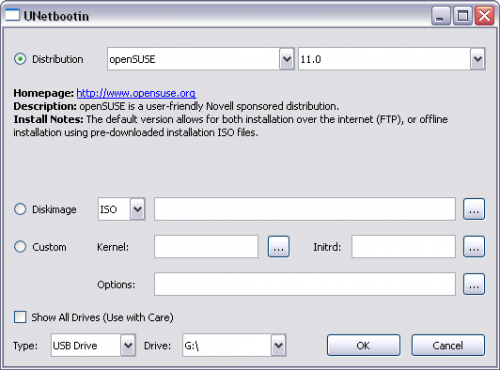This screenshot has height=370, width=500.
Task: Select the Diskimage radio button
Action: tap(20, 209)
